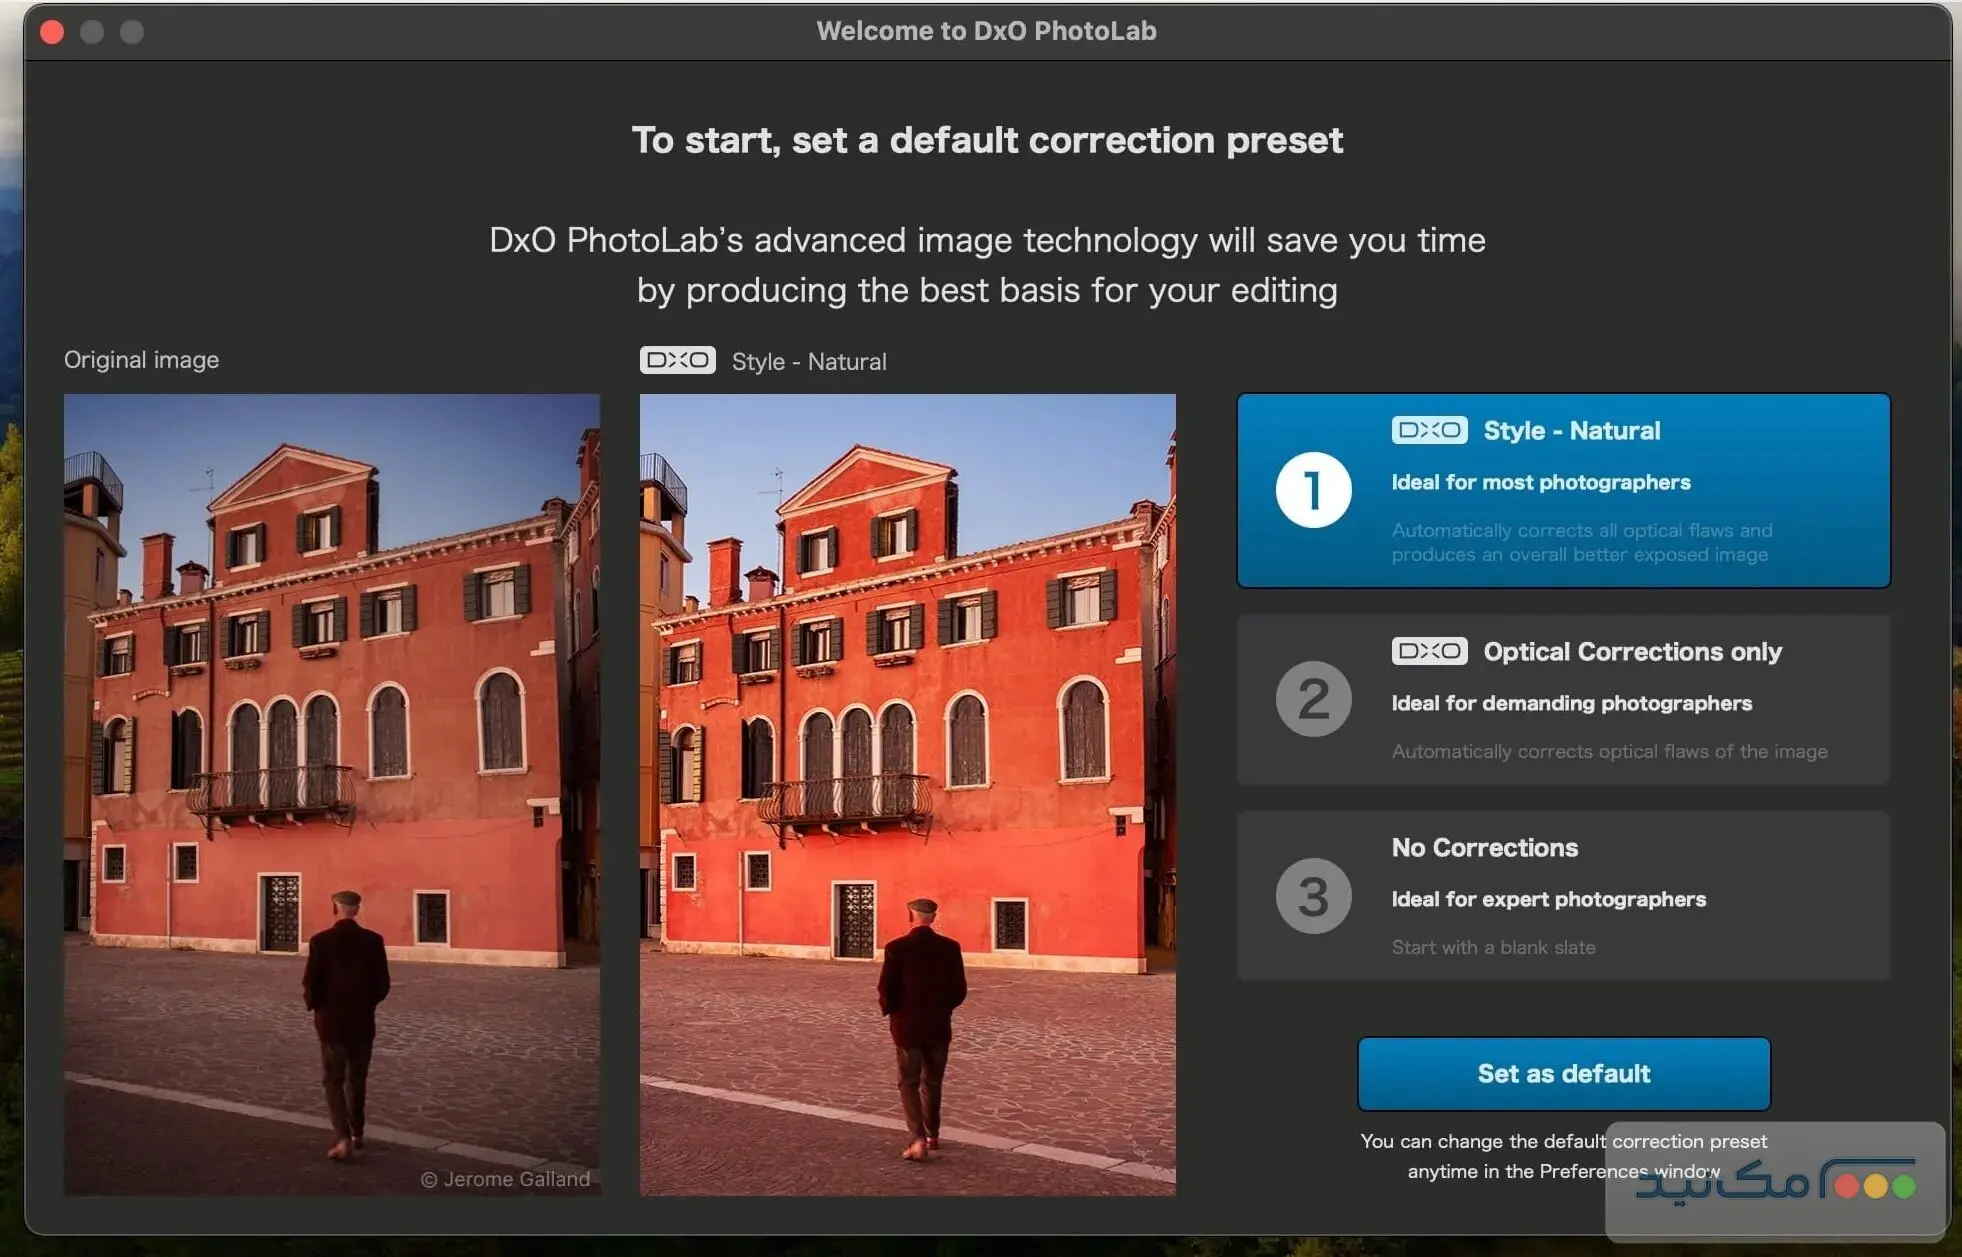Viewport: 1962px width, 1257px height.
Task: Click the red close button icon
Action: click(51, 31)
